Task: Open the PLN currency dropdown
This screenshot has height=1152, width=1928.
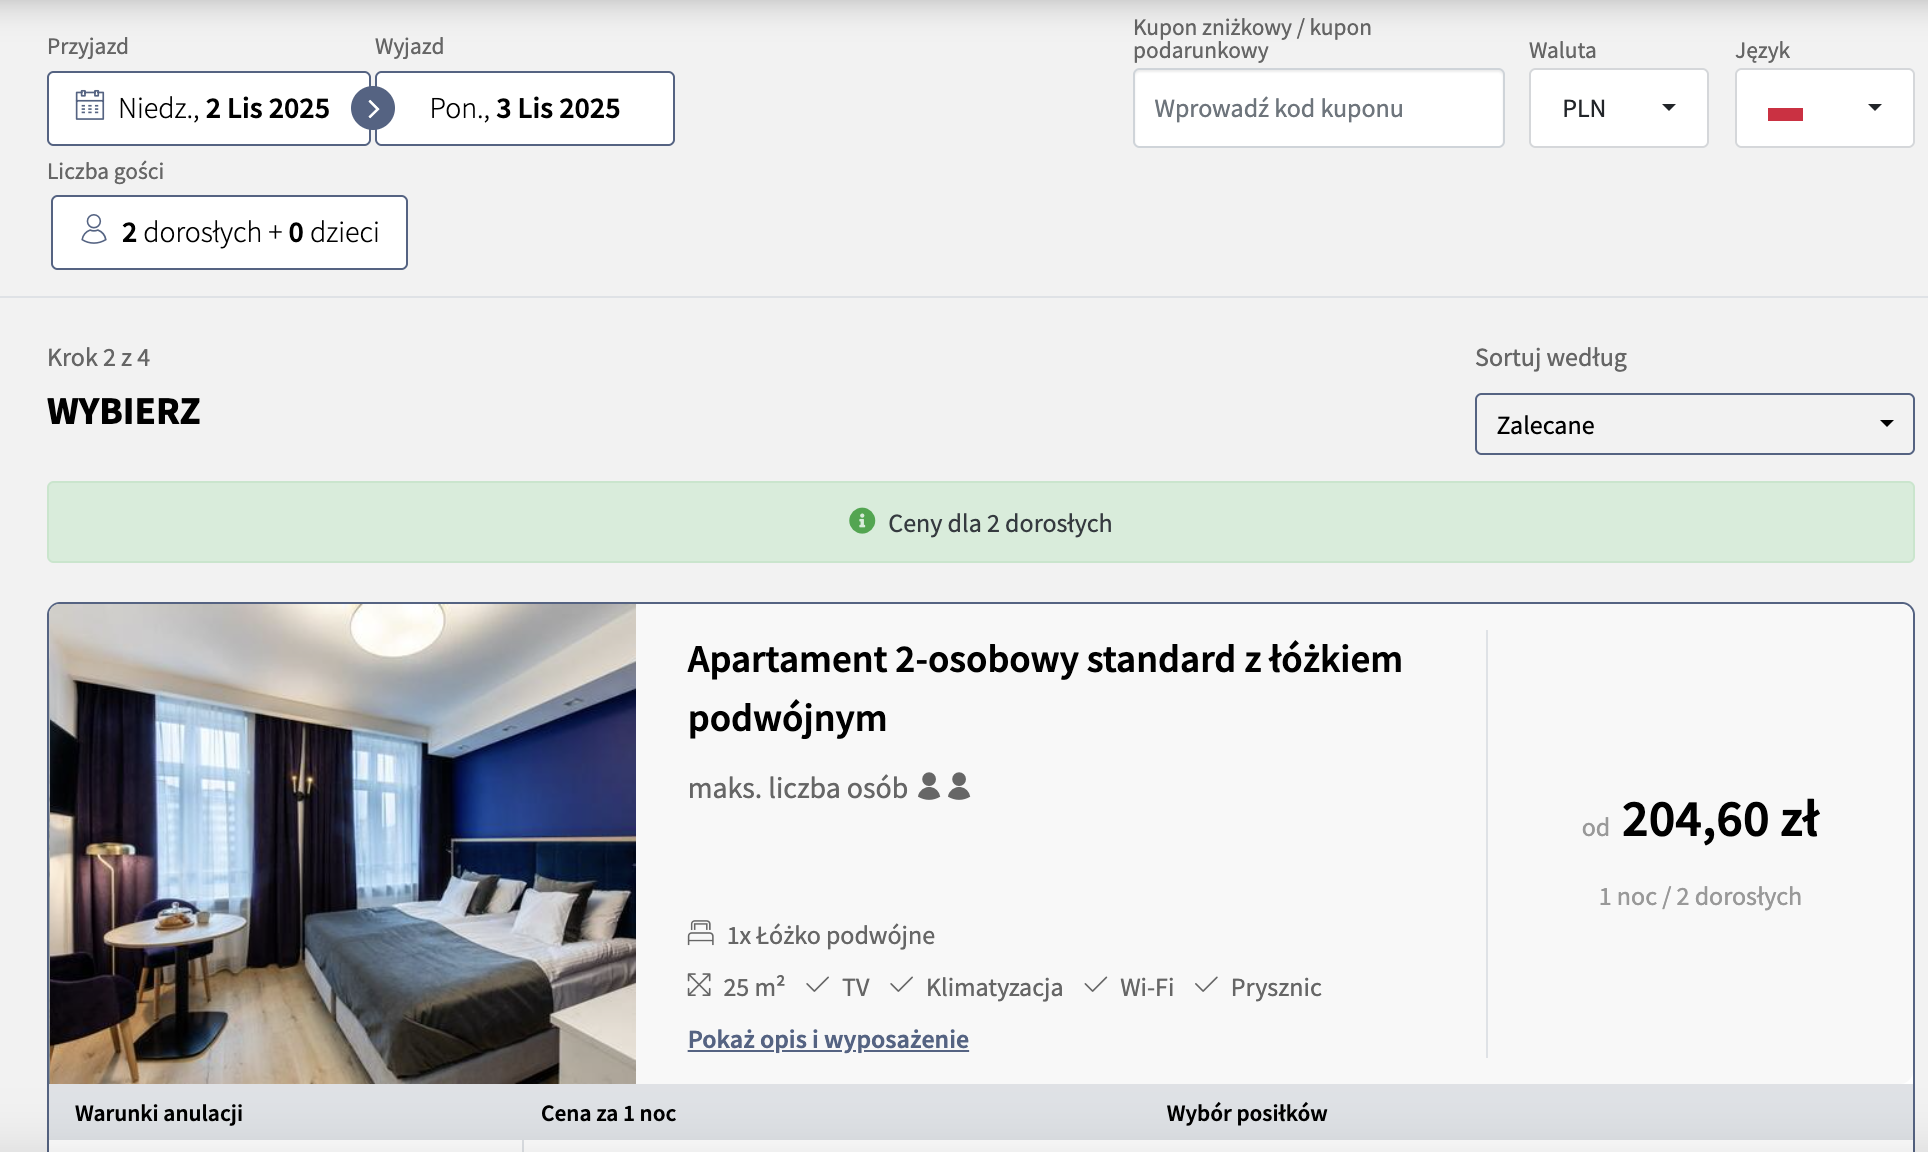Action: (x=1618, y=108)
